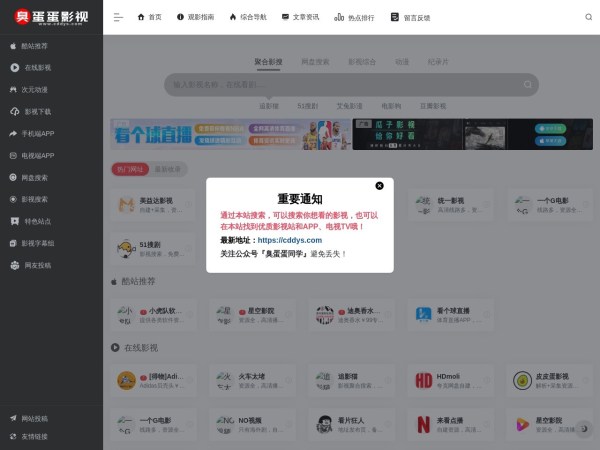This screenshot has width=600, height=450.
Task: Open the https://cddys.com link
Action: click(289, 240)
